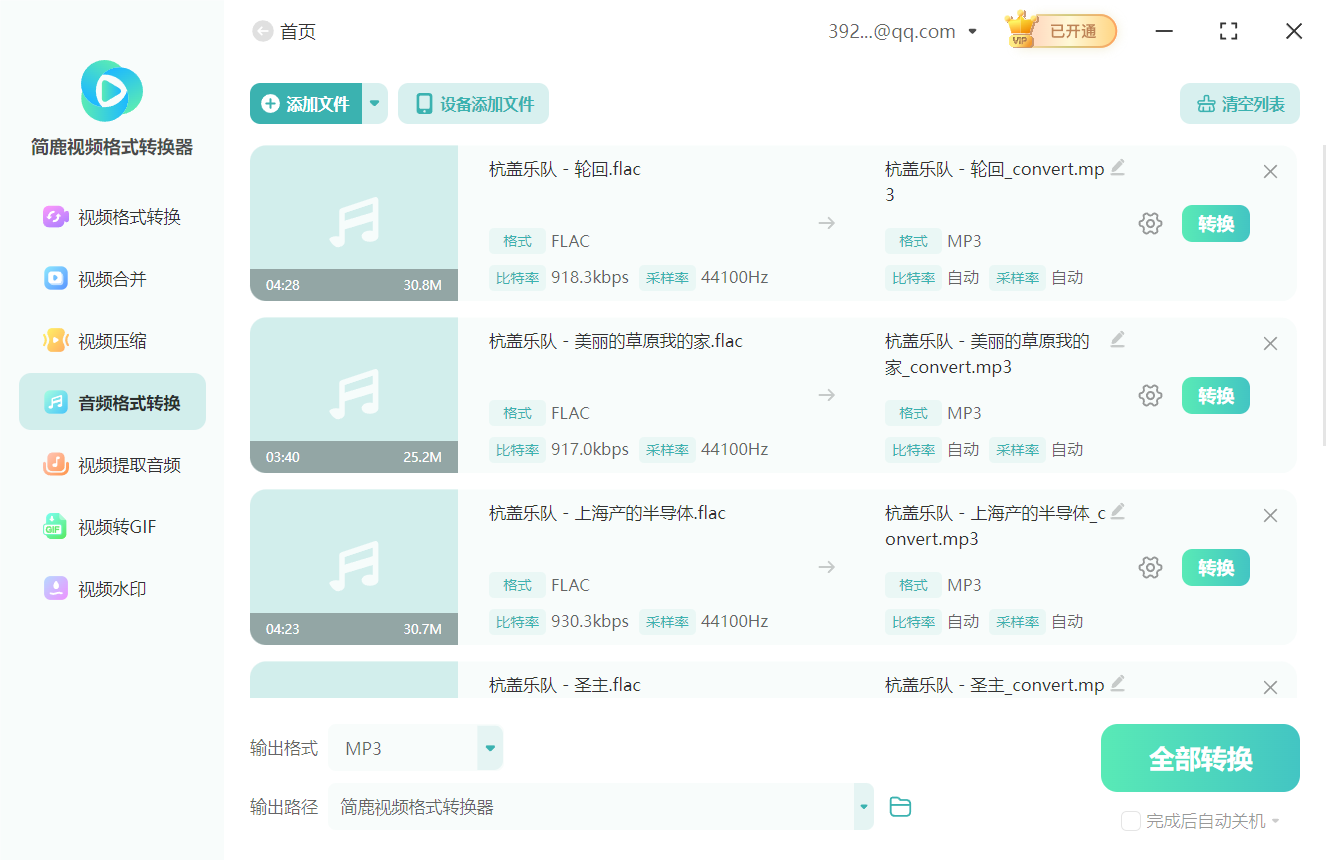Click the 清空列表 clear list button
Viewport: 1326px width, 860px height.
1239,104
